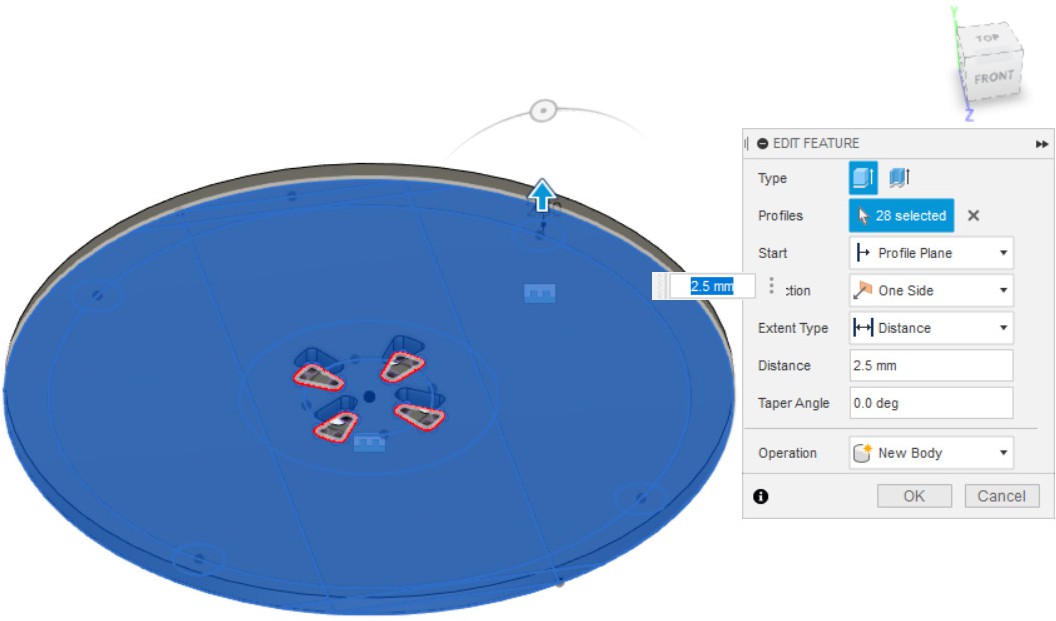Open the Extent Type dropdown showing Distance
Image resolution: width=1056 pixels, height=621 pixels.
coord(930,328)
